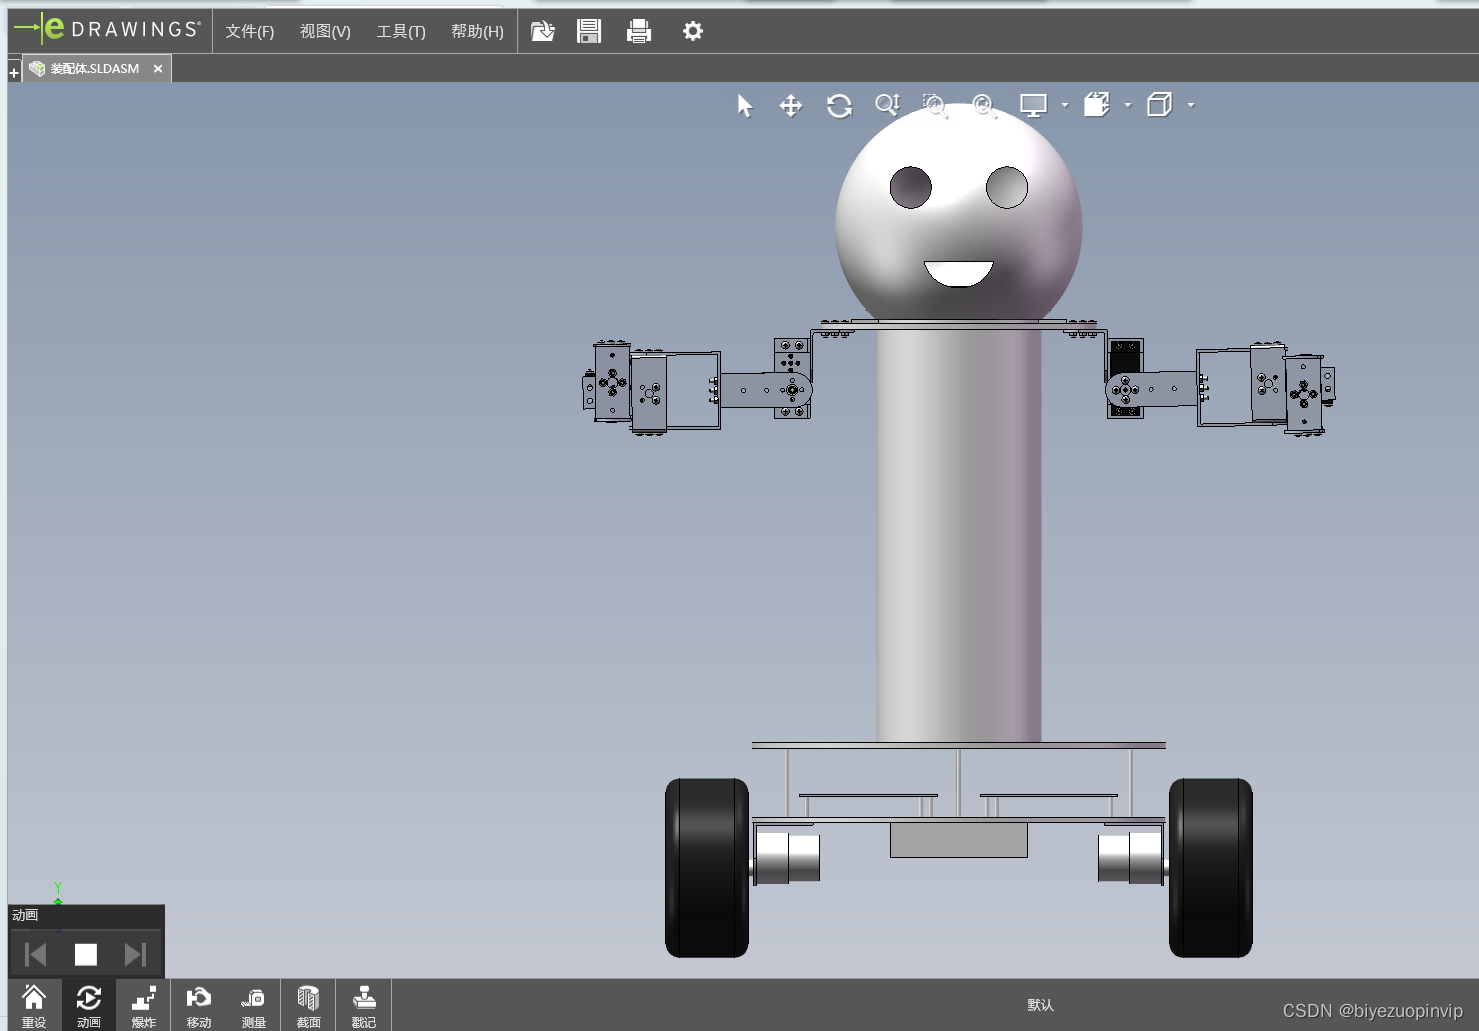Activate the pan move tool
This screenshot has height=1031, width=1479.
pos(791,106)
